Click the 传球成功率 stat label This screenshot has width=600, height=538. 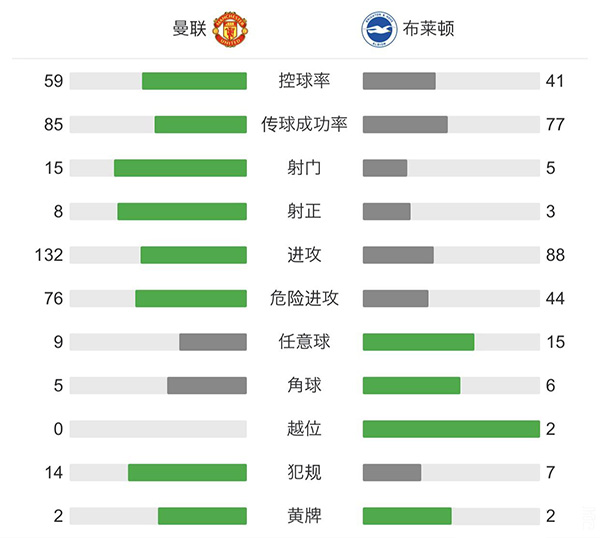304,125
